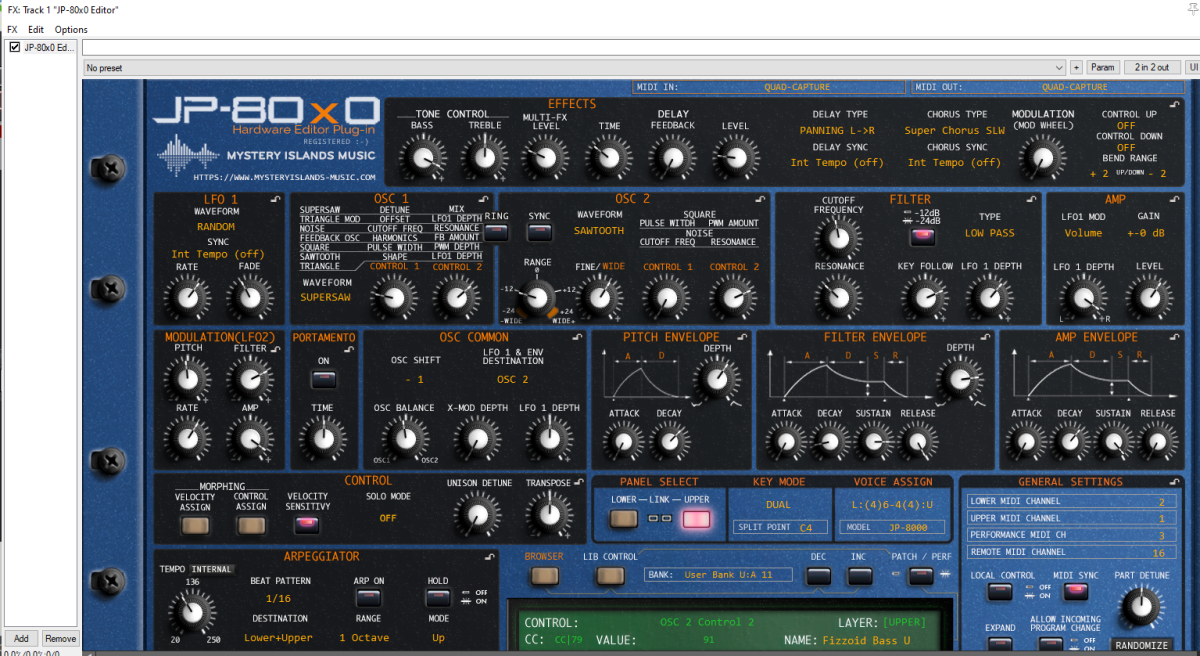Select the UPPER panel button
This screenshot has height=656, width=1200.
click(x=696, y=518)
